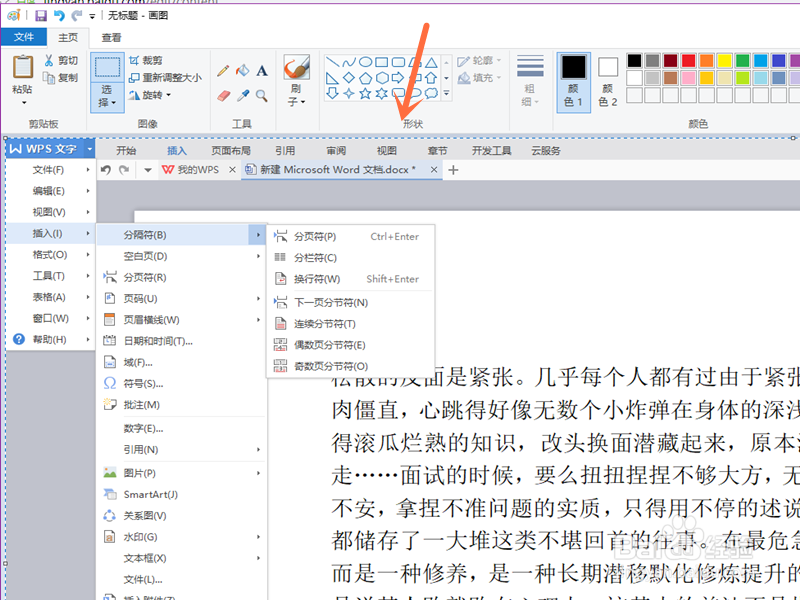The image size is (800, 600).
Task: Click the Undo icon in Paint
Action: (x=60, y=14)
